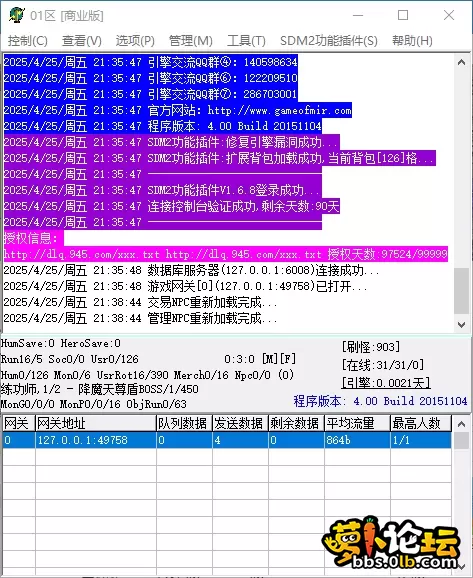
Task: Click the 队列数据 column header
Action: tap(184, 423)
